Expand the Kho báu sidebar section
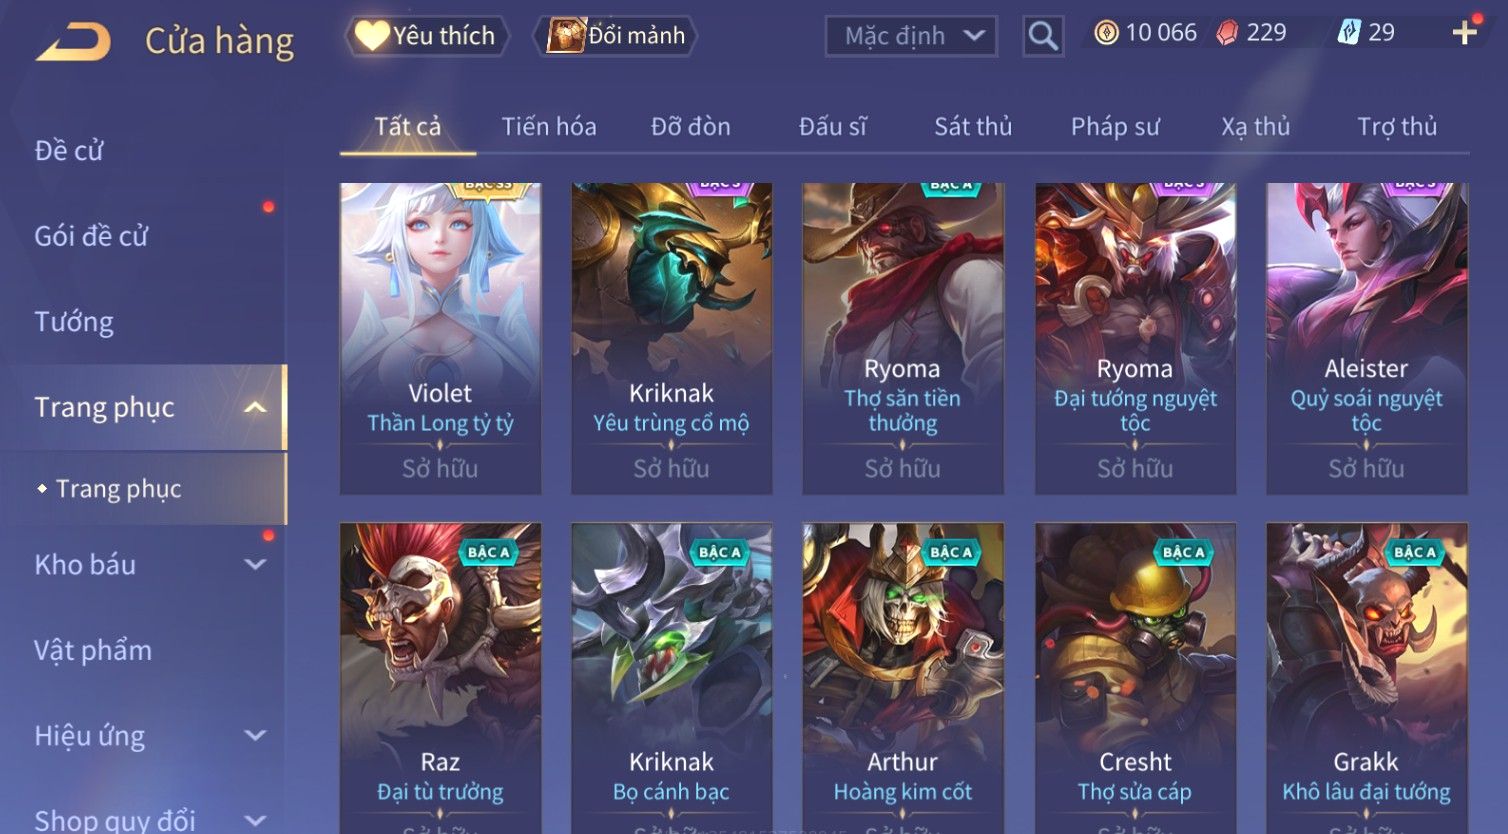Image resolution: width=1508 pixels, height=834 pixels. pos(255,564)
